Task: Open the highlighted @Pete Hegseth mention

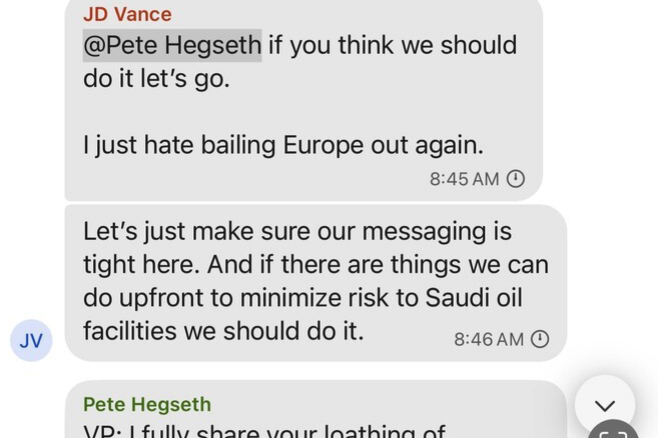Action: coord(172,45)
